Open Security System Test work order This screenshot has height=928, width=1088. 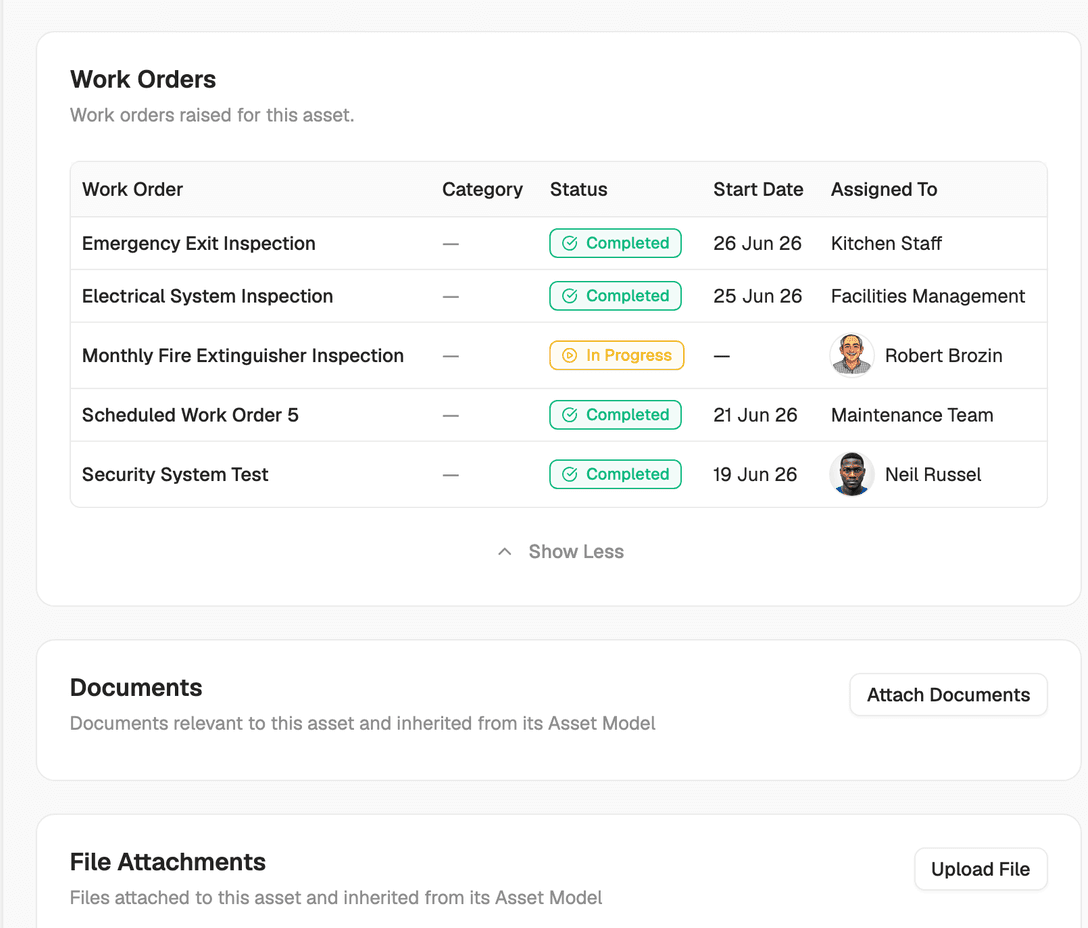pyautogui.click(x=175, y=475)
